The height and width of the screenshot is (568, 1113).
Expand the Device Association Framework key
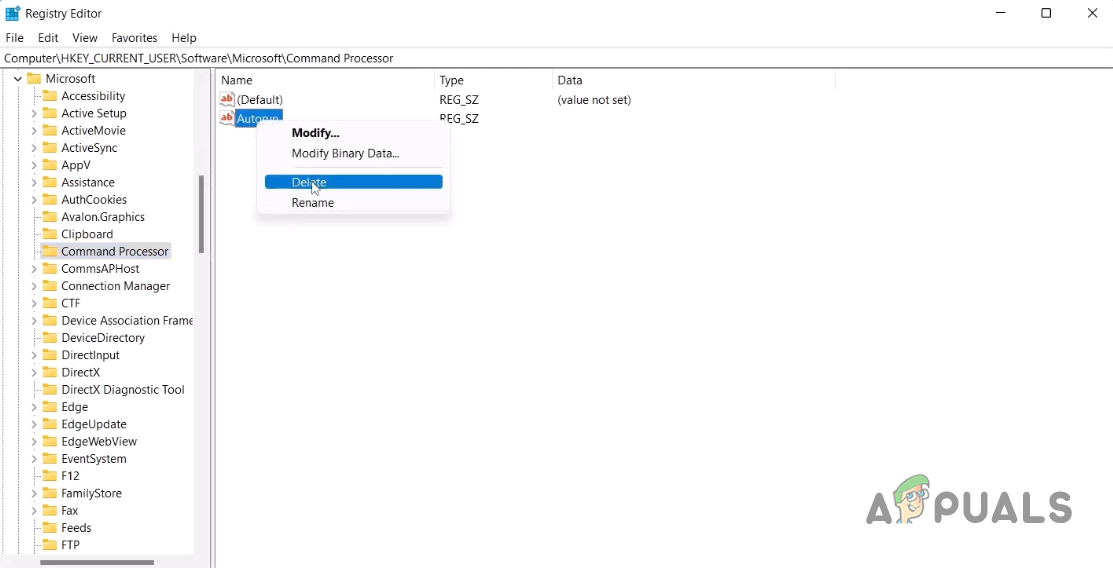coord(33,321)
